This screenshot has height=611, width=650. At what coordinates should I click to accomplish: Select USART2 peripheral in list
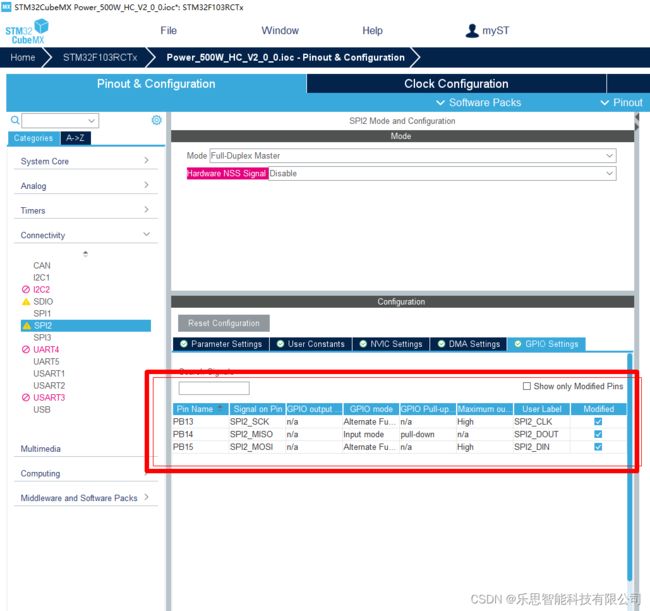click(x=49, y=386)
